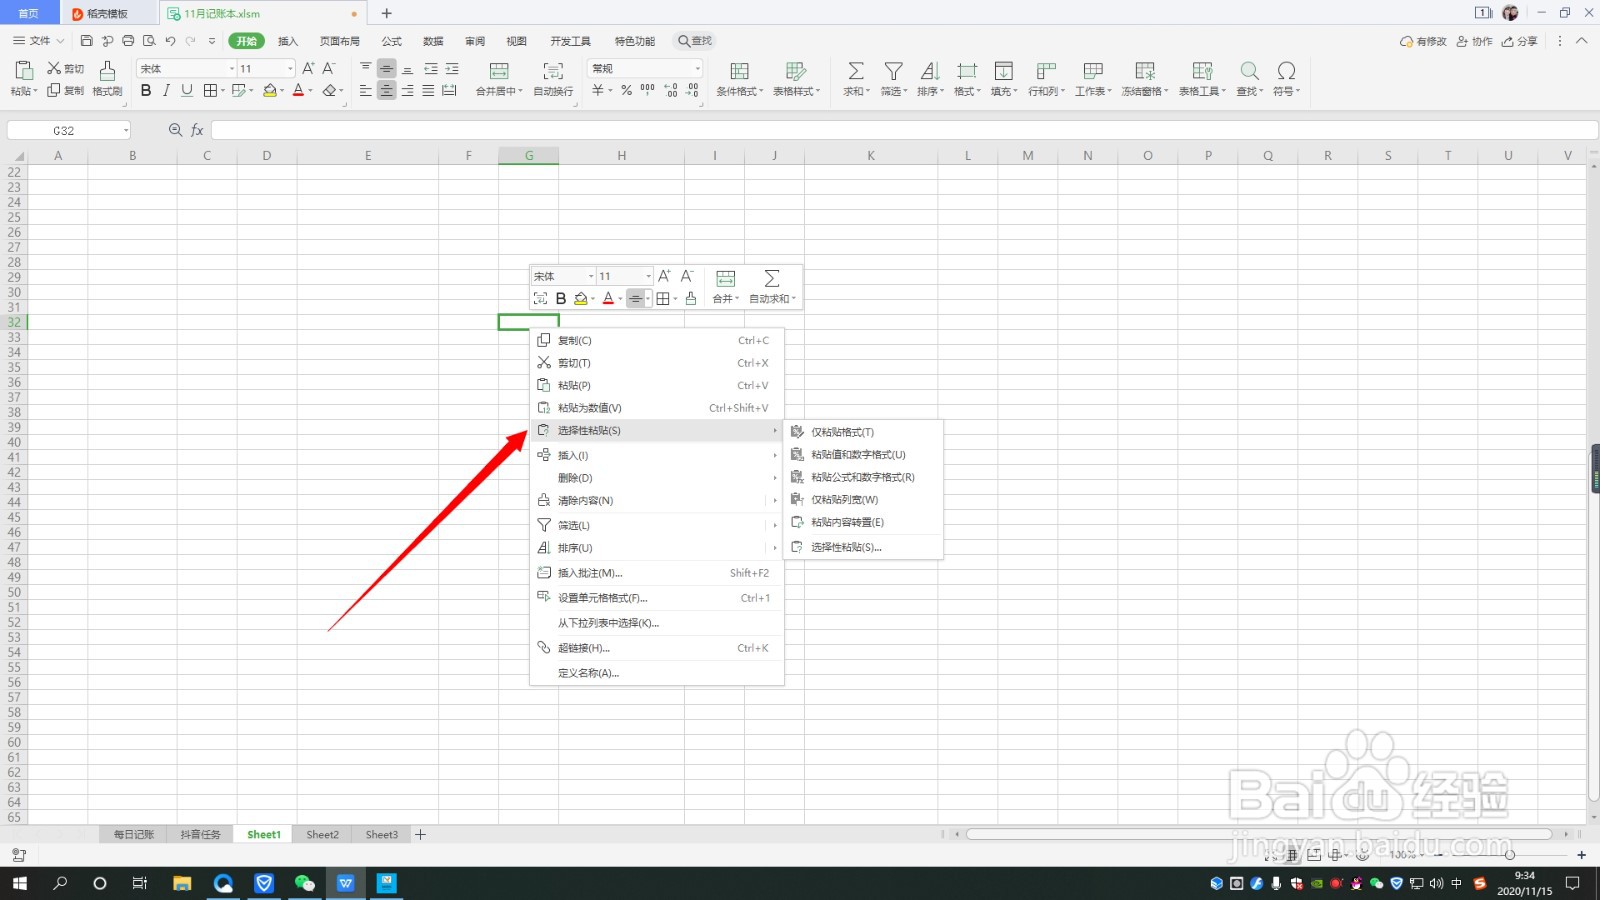
Task: Choose Format Cells (设置单元格格式) menu item
Action: coord(656,598)
